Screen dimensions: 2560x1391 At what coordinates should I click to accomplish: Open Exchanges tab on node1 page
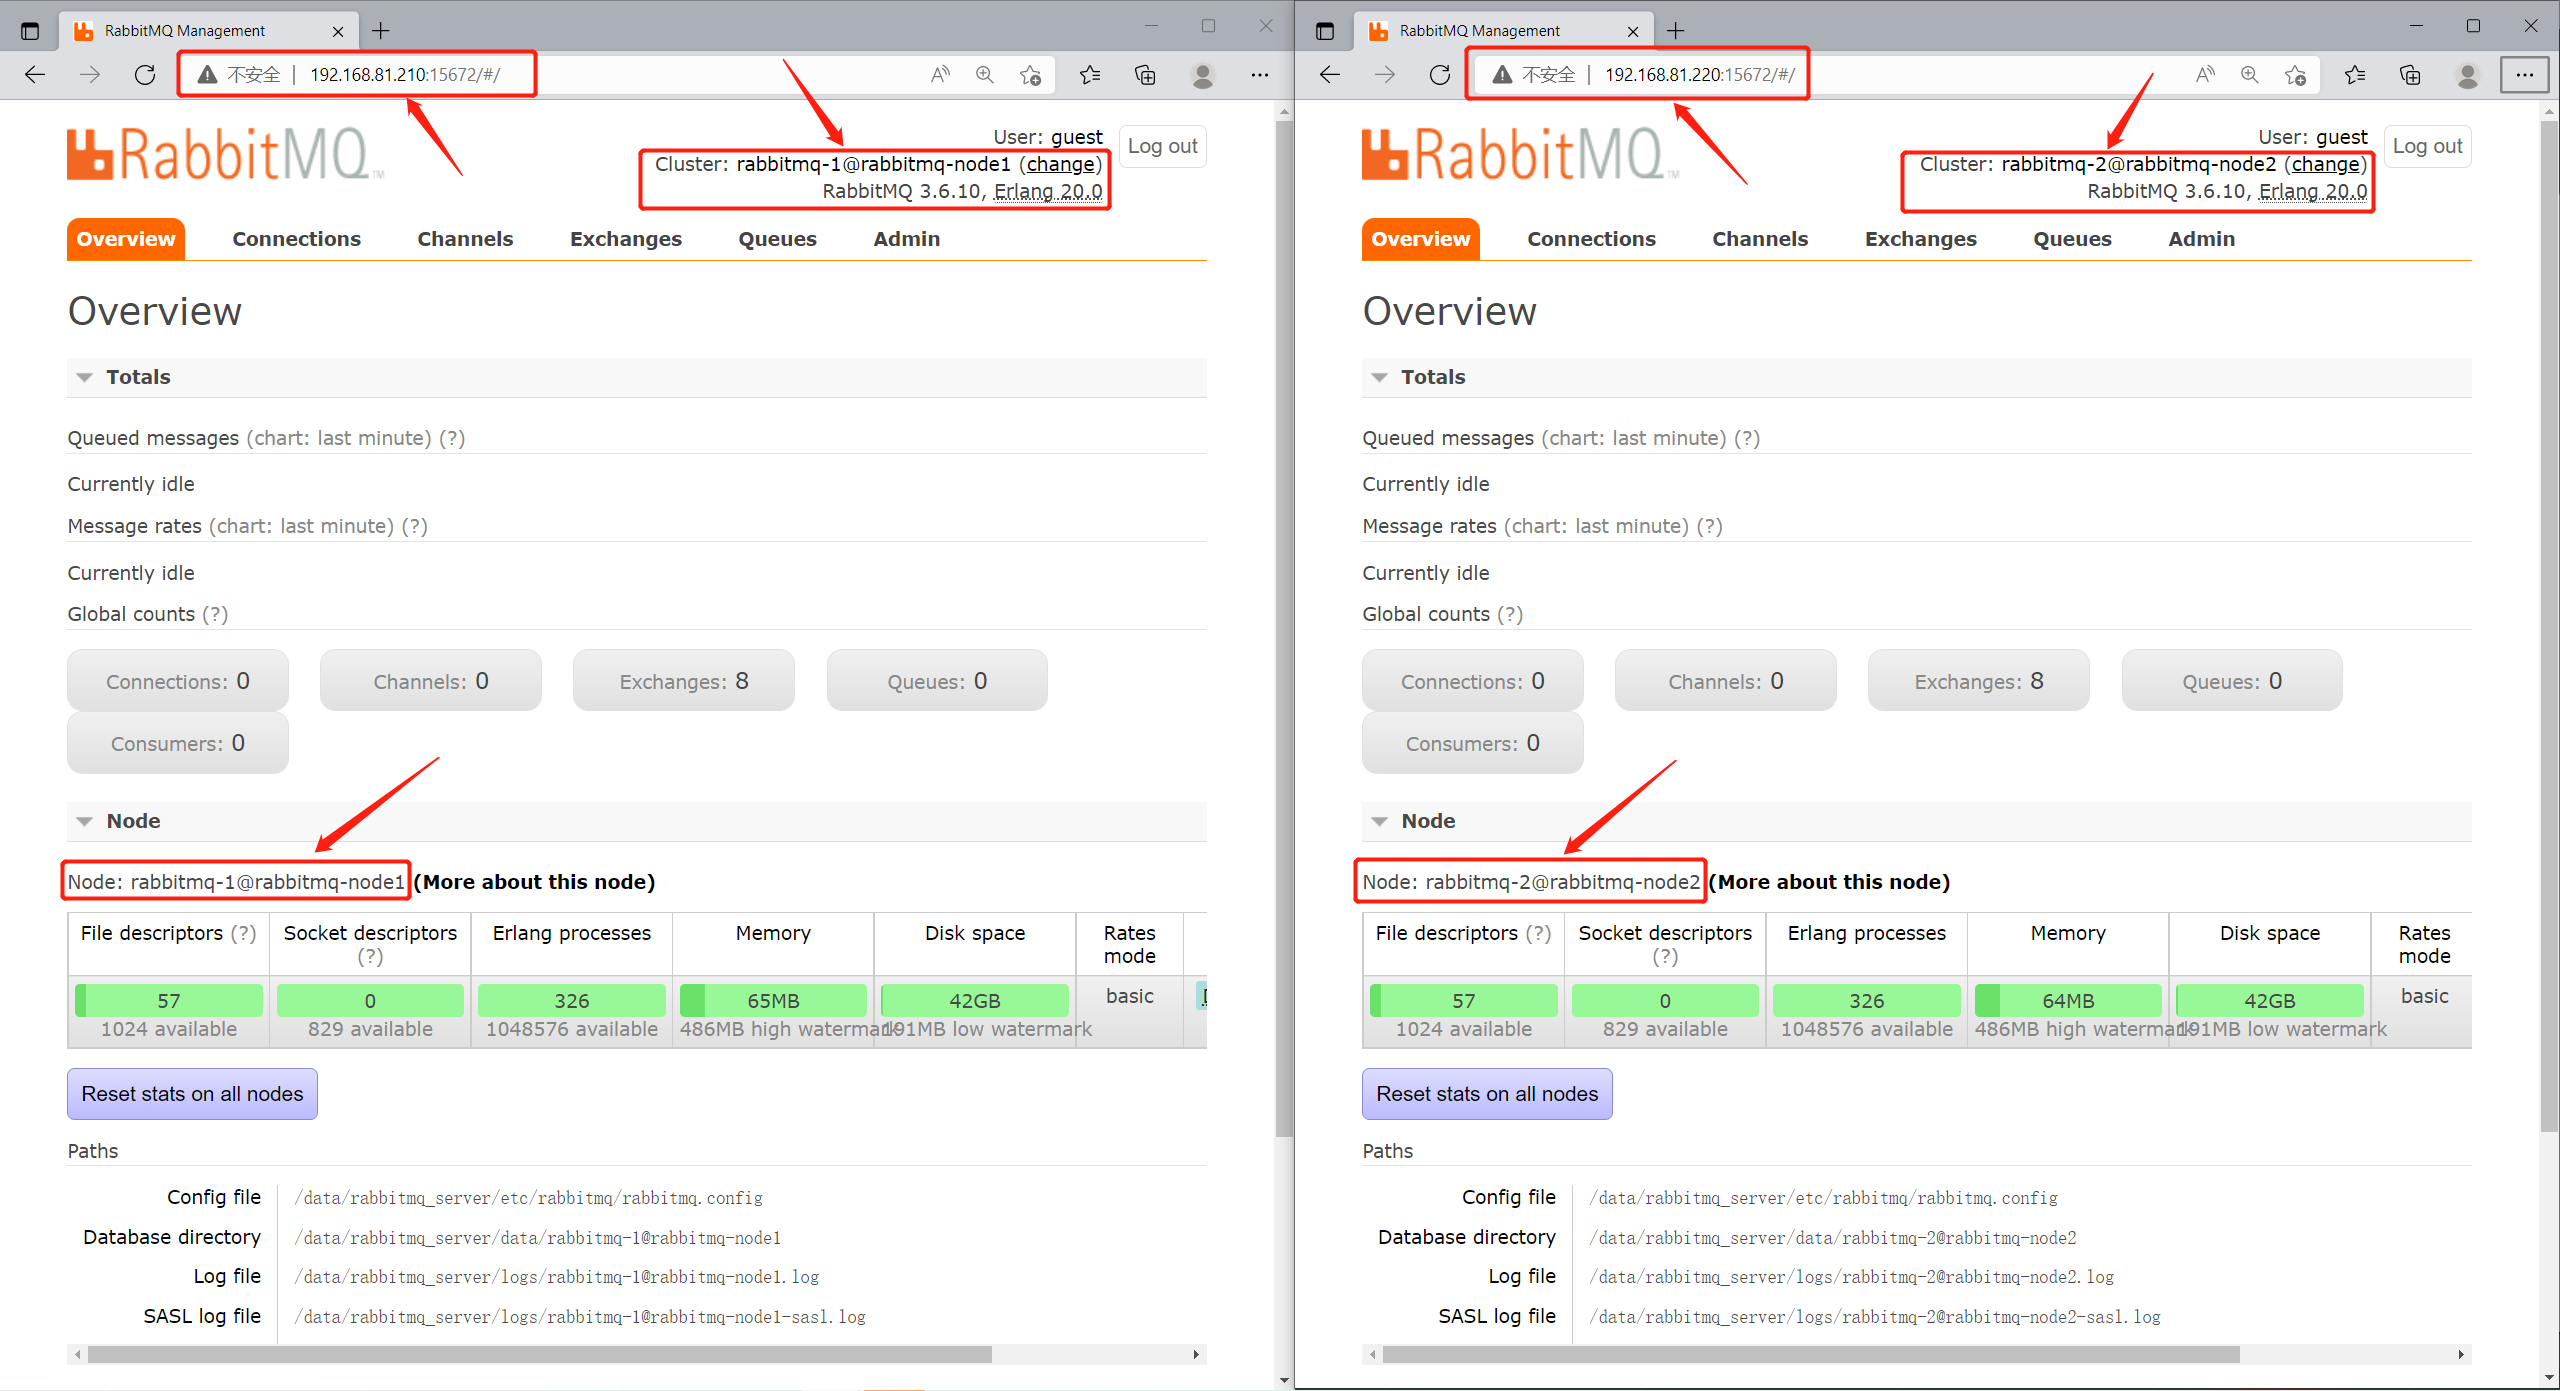tap(626, 239)
